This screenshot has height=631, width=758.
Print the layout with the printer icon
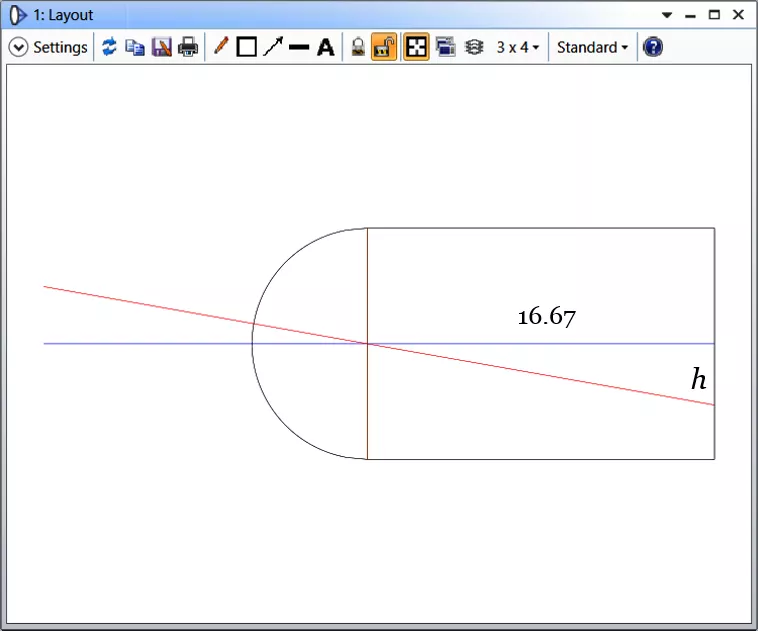188,47
